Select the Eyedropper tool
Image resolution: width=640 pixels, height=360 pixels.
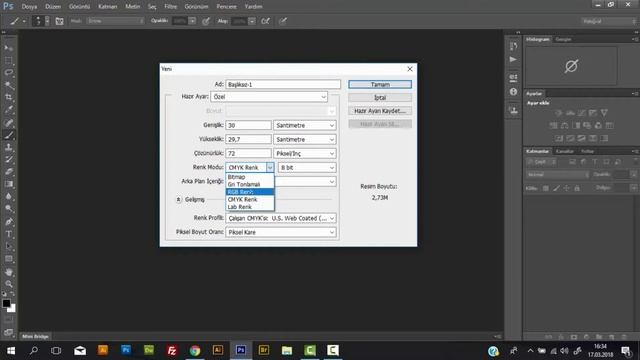point(9,109)
